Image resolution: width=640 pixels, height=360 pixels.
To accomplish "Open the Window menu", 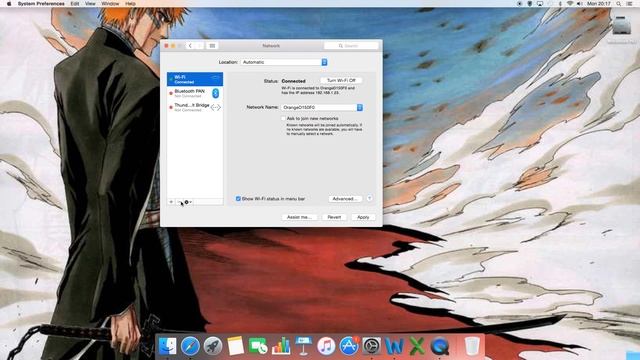I will click(110, 3).
